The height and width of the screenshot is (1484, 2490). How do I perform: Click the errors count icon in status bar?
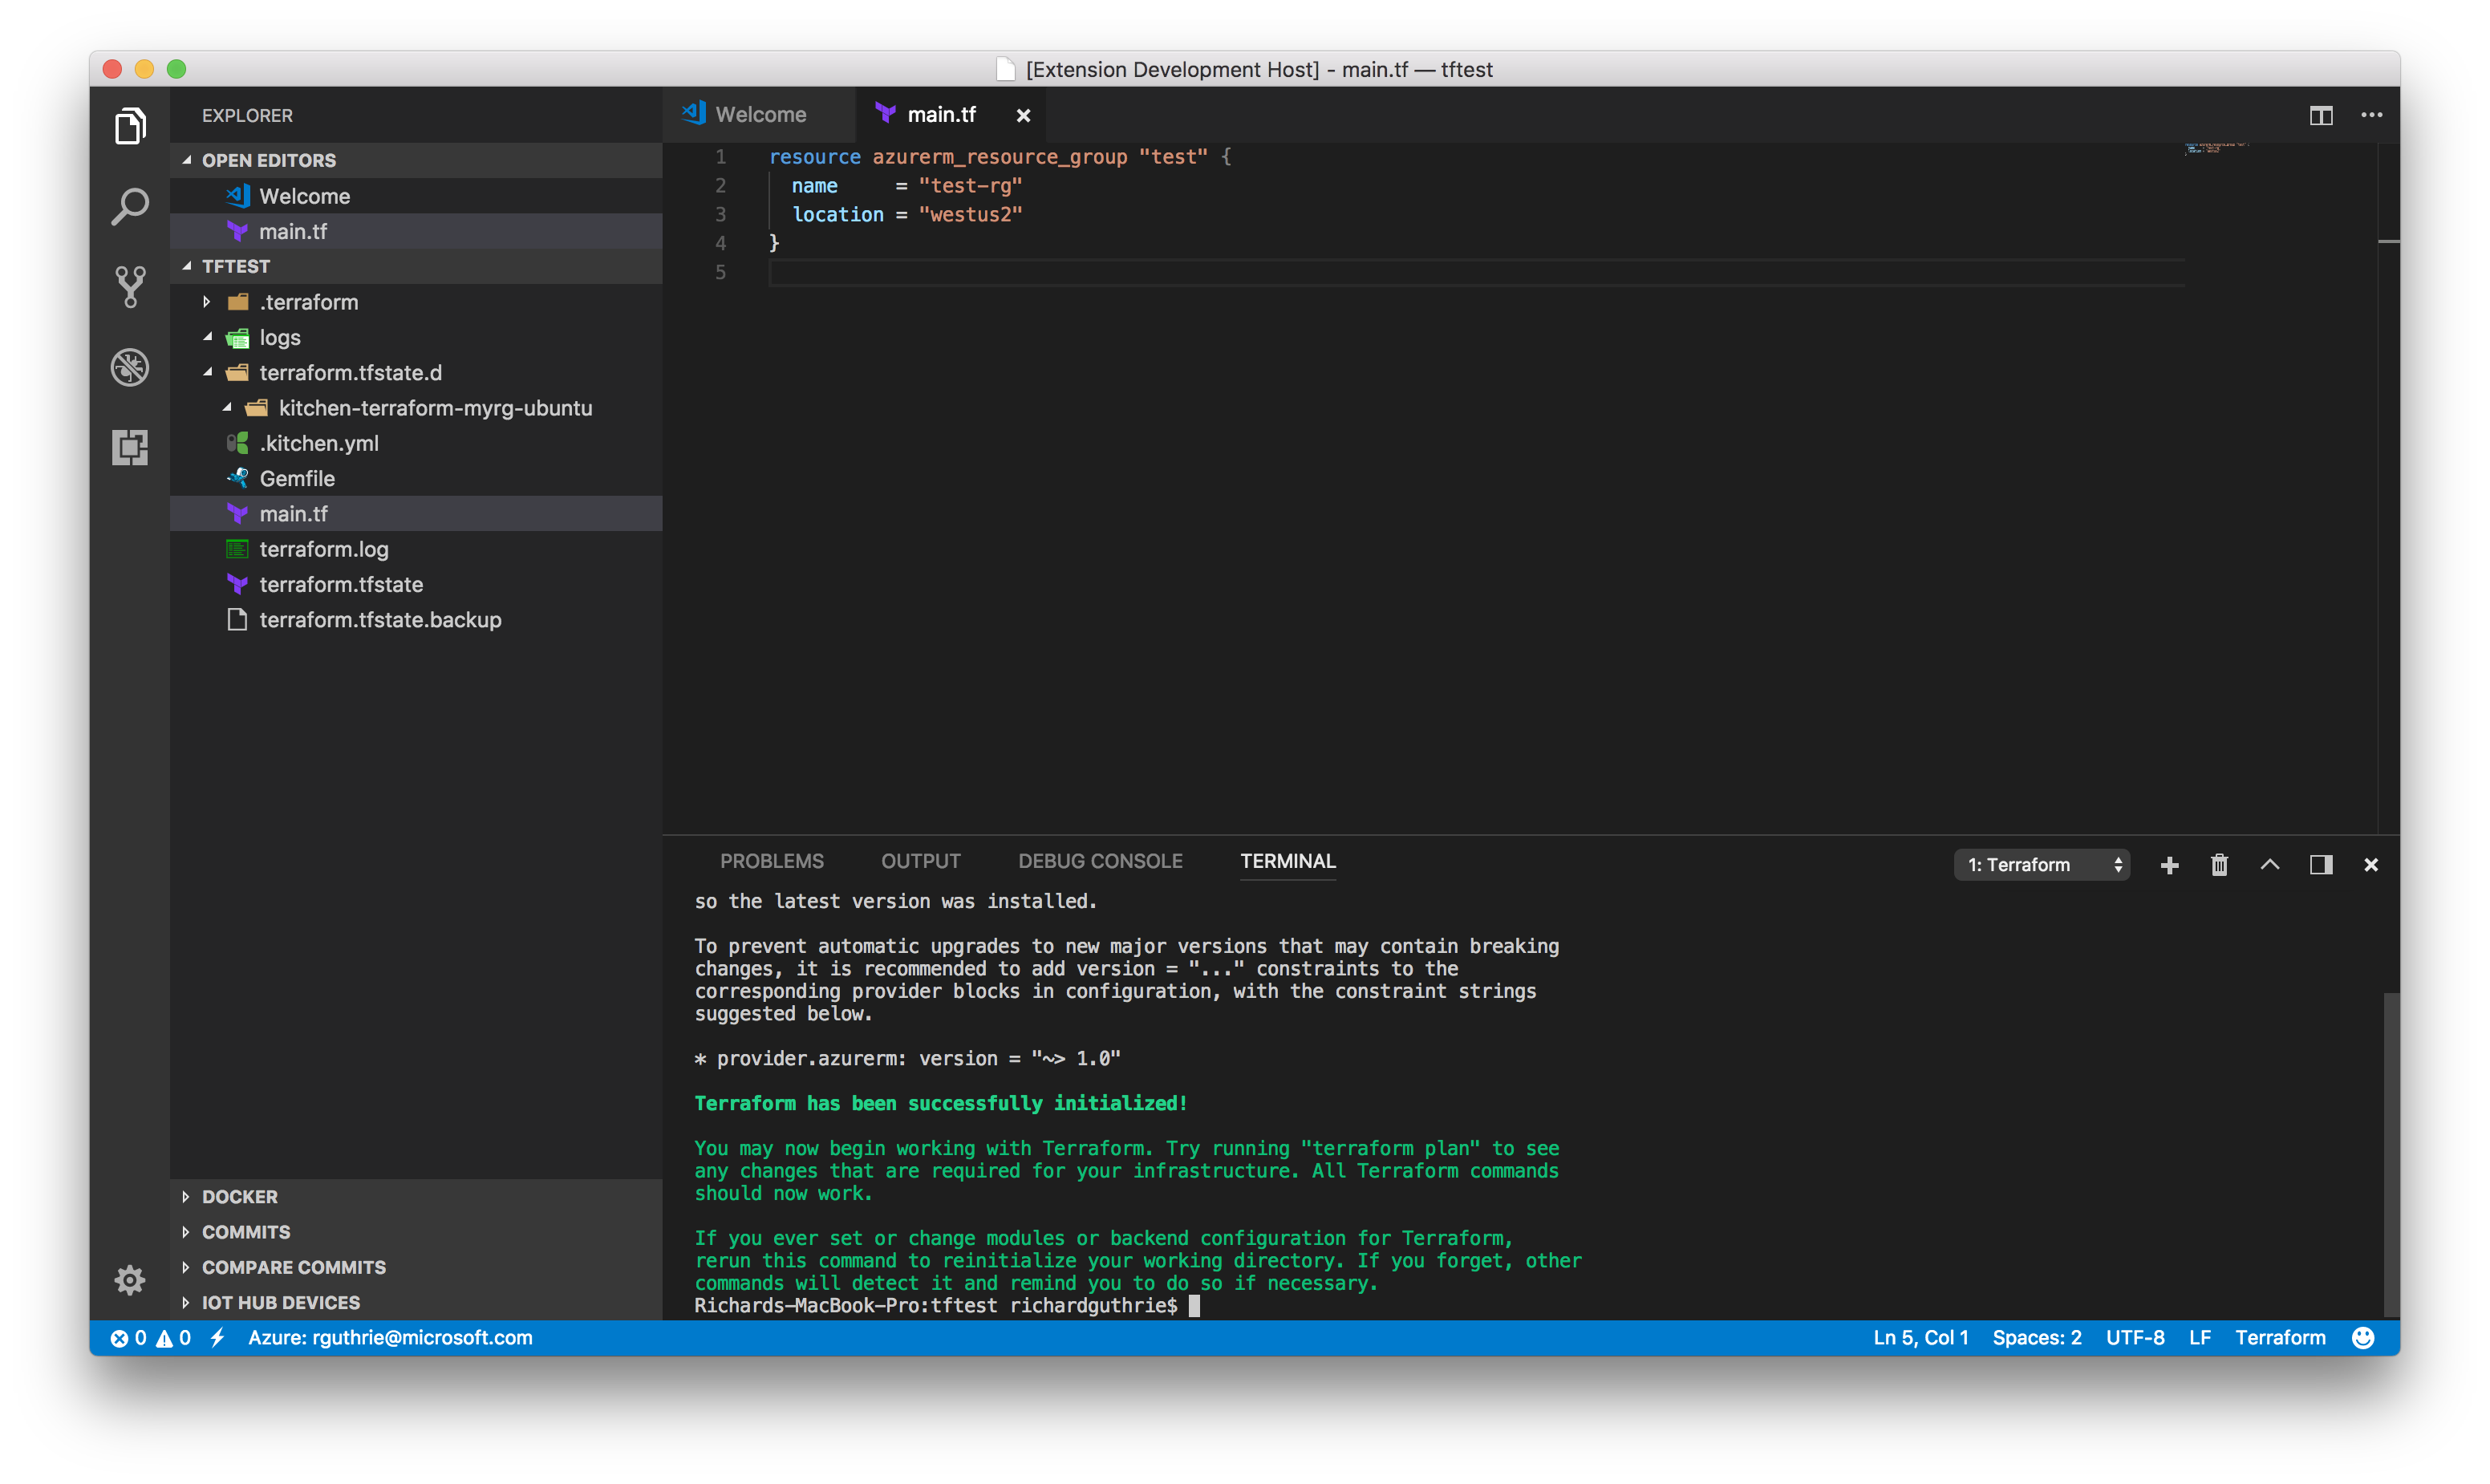pos(119,1338)
